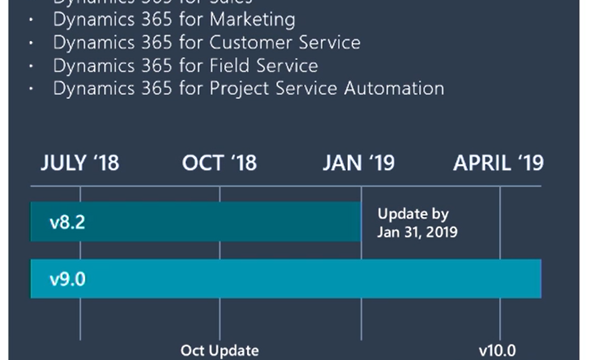Click bullet point before Customer Service item
590x360 pixels.
[x=31, y=43]
